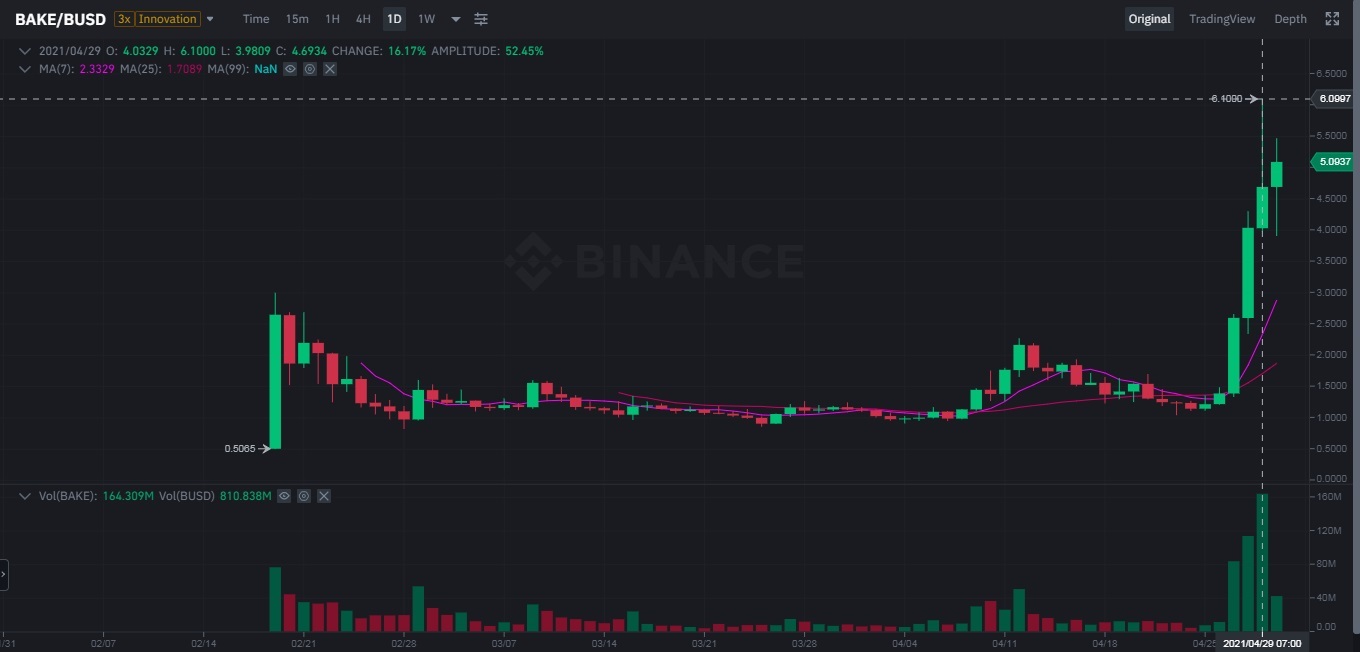Switch to the Depth chart tab

pyautogui.click(x=1290, y=19)
